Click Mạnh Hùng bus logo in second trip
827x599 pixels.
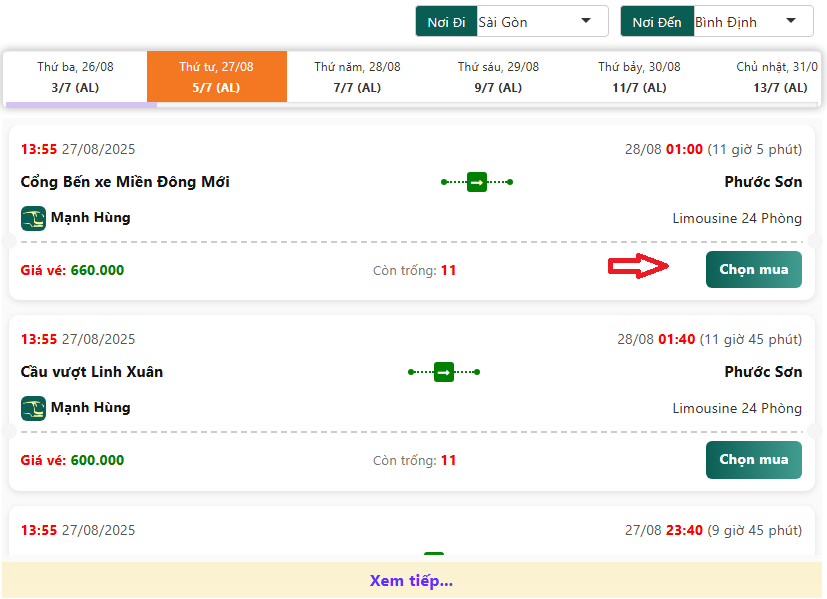pyautogui.click(x=33, y=408)
